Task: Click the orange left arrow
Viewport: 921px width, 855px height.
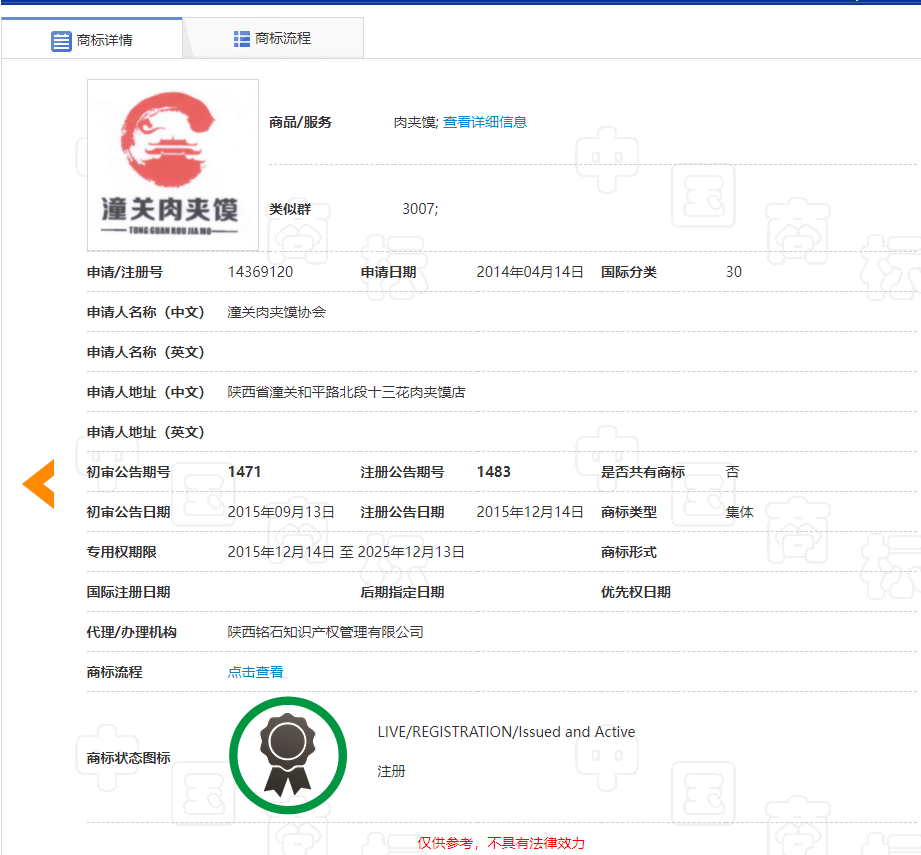Action: coord(39,484)
